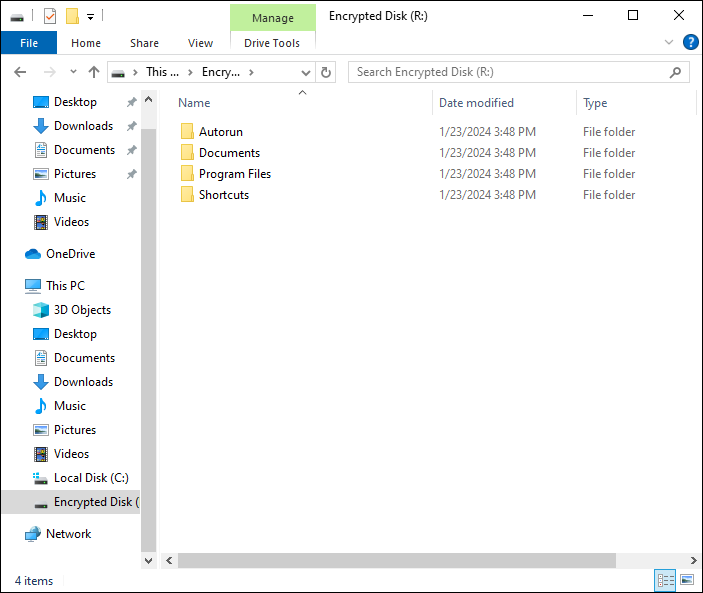Click the 'Encry...' breadcrumb in address bar

[x=221, y=72]
